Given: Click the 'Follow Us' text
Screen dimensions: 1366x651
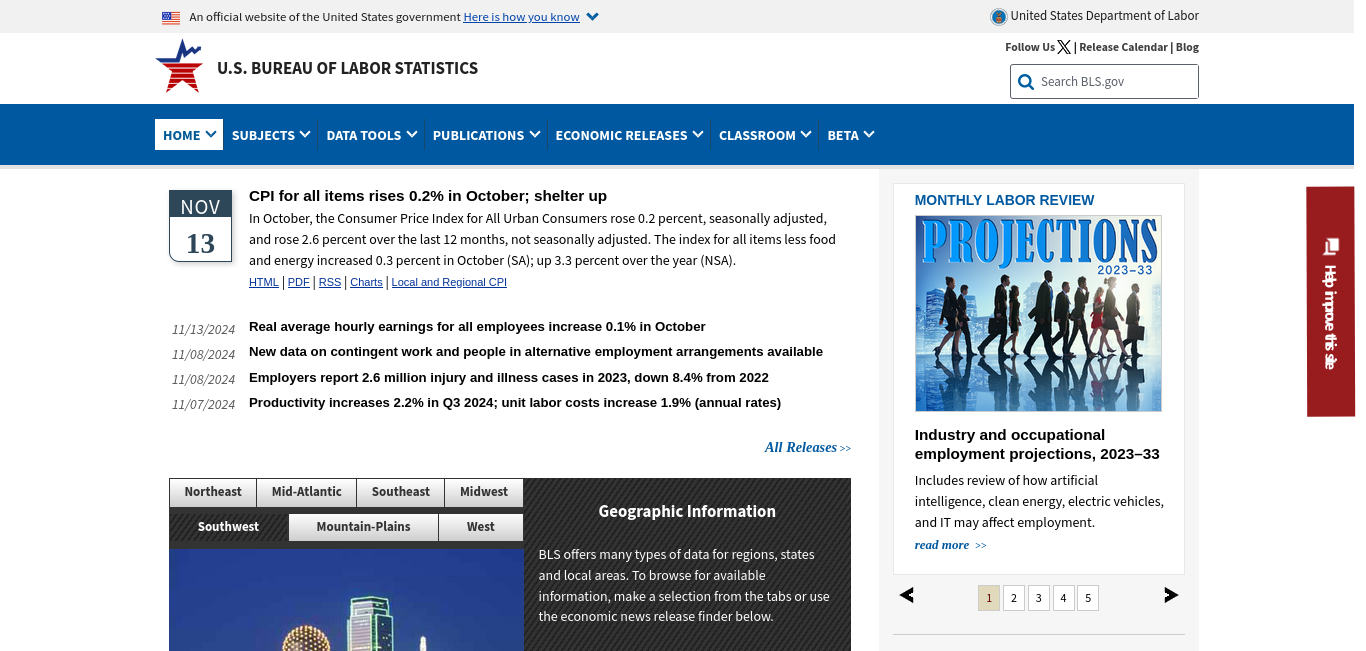Looking at the screenshot, I should pos(1030,47).
